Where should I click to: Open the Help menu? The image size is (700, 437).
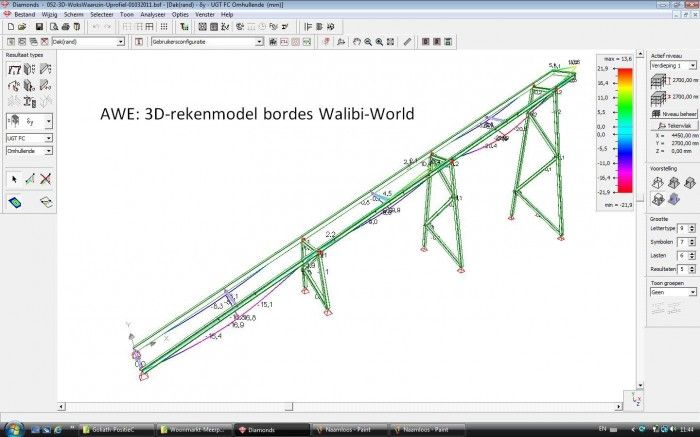(x=227, y=14)
